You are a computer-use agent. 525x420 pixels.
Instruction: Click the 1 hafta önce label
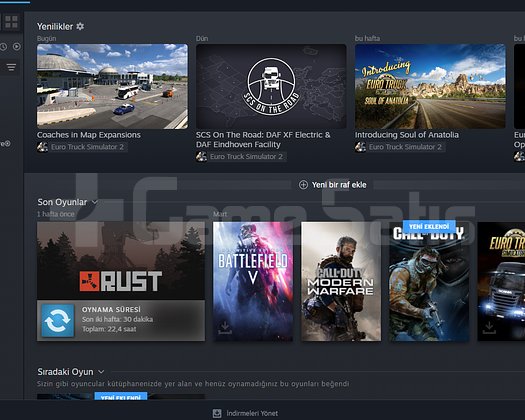pyautogui.click(x=56, y=214)
